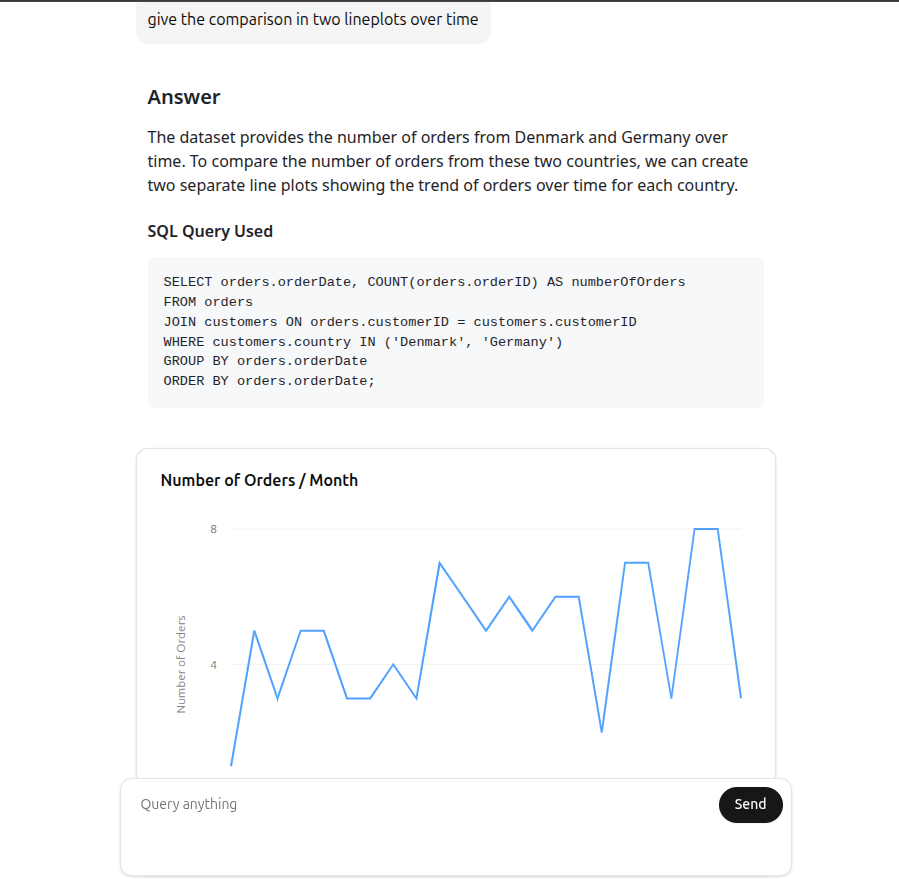Click the ORDER BY line in the query

pyautogui.click(x=269, y=380)
